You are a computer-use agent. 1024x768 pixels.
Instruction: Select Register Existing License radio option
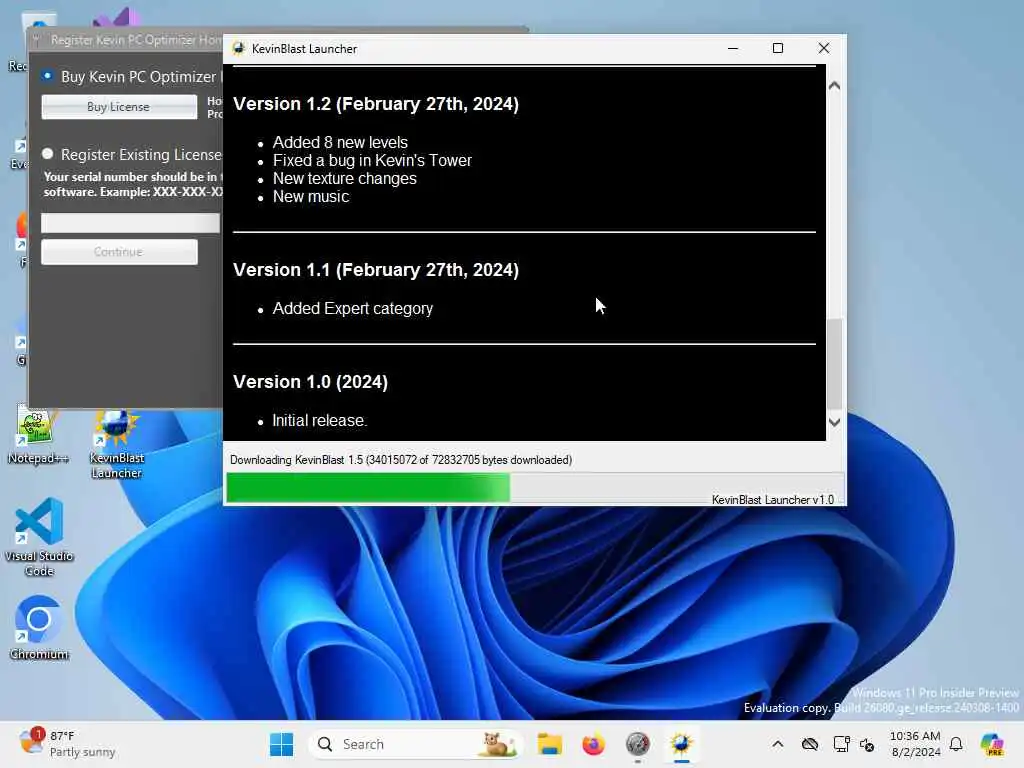tap(47, 154)
